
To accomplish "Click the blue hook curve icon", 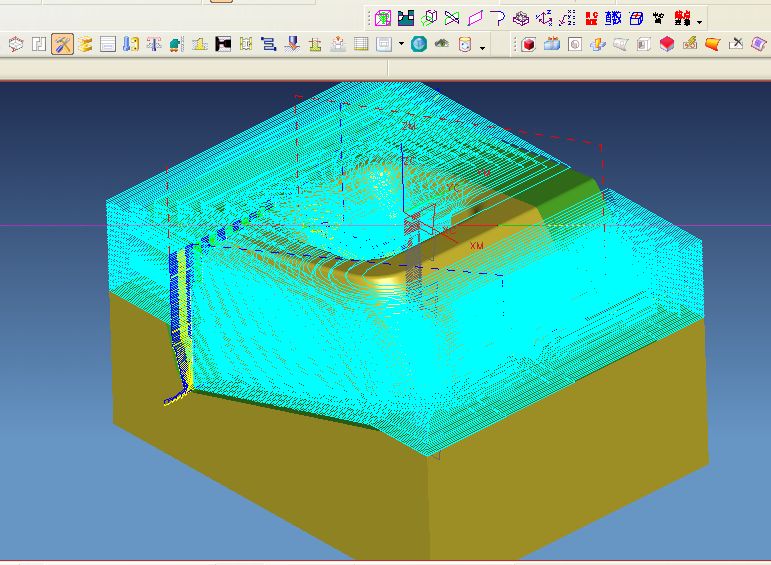I will (498, 19).
